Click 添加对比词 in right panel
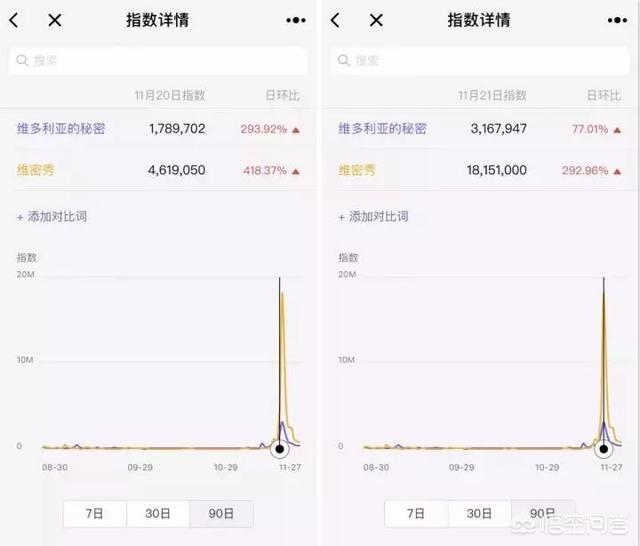The width and height of the screenshot is (640, 546). click(x=373, y=217)
